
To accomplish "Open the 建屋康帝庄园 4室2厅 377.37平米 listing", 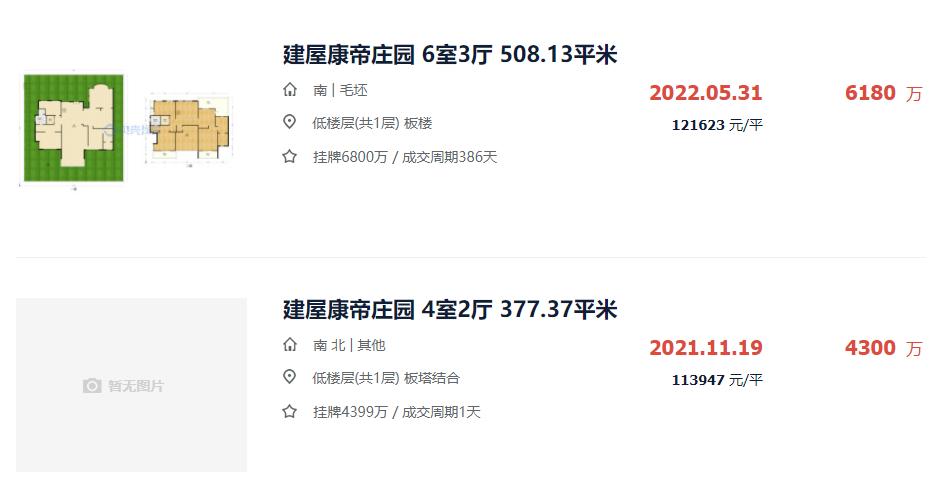I will (x=450, y=309).
